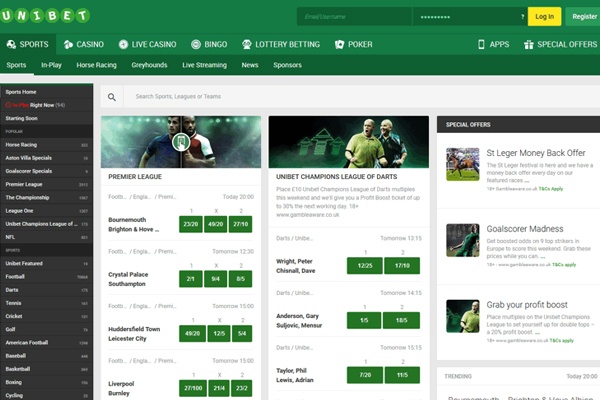Open the Goalscorer Madness offer title
The height and width of the screenshot is (400, 600).
click(x=525, y=229)
